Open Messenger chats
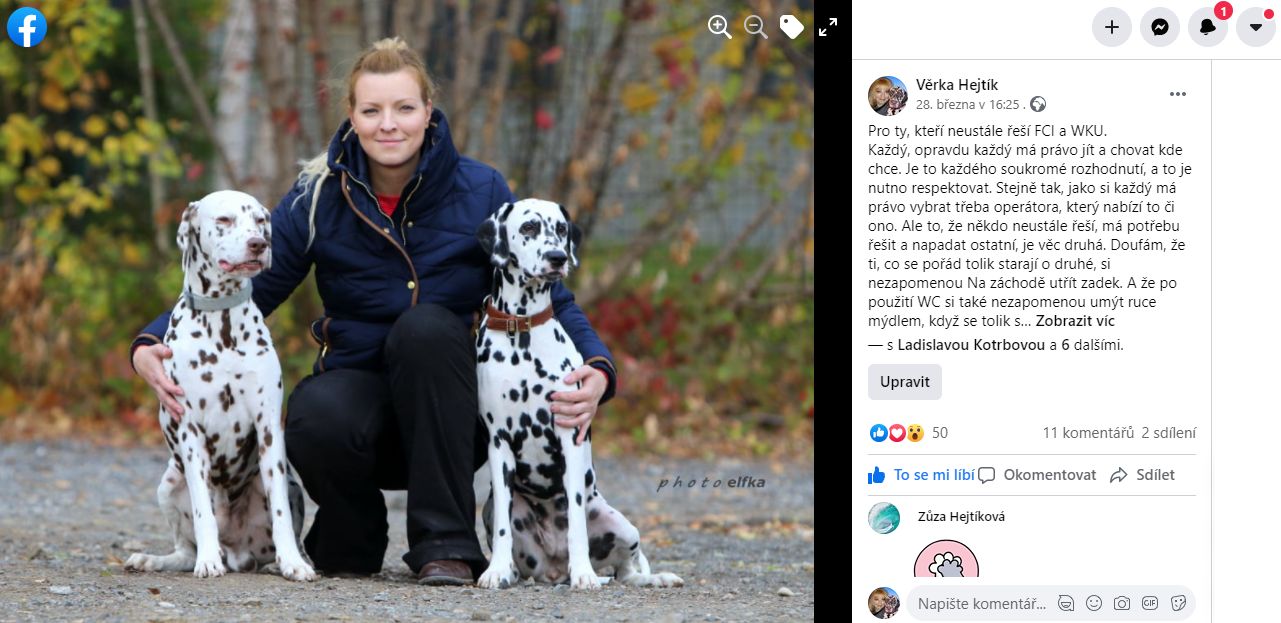Image resolution: width=1281 pixels, height=623 pixels. 1160,27
